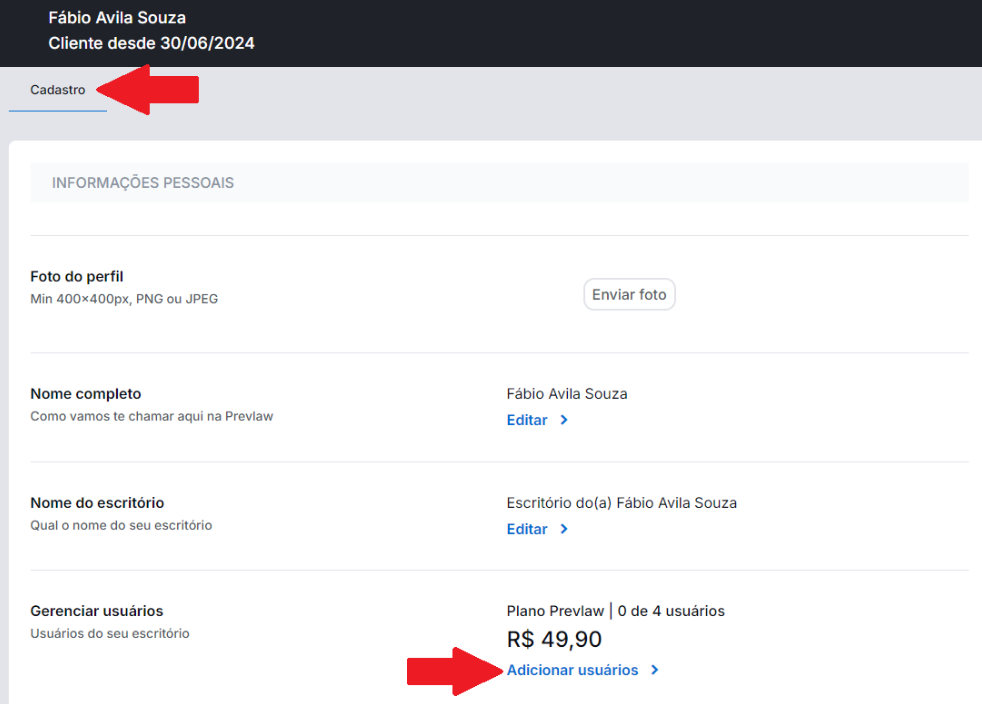Select the 'Plano Prevlaw | 0 de 4 usuários' text
The image size is (982, 704).
pos(616,611)
